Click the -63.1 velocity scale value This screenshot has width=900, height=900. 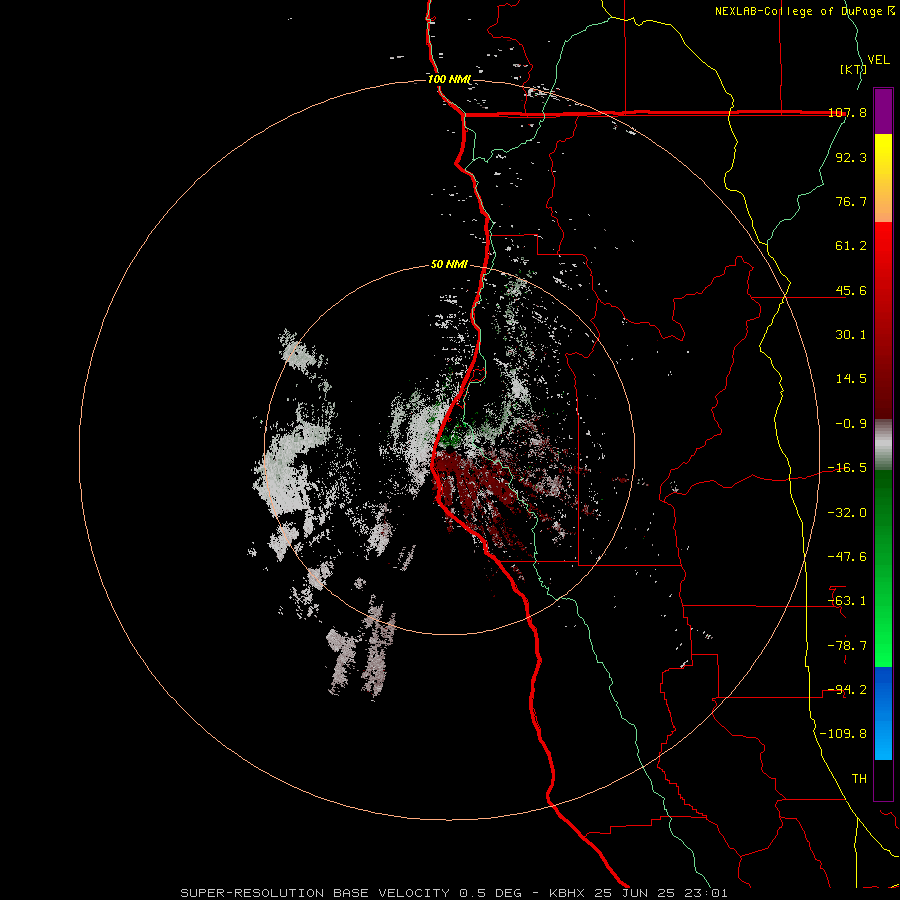(x=847, y=601)
